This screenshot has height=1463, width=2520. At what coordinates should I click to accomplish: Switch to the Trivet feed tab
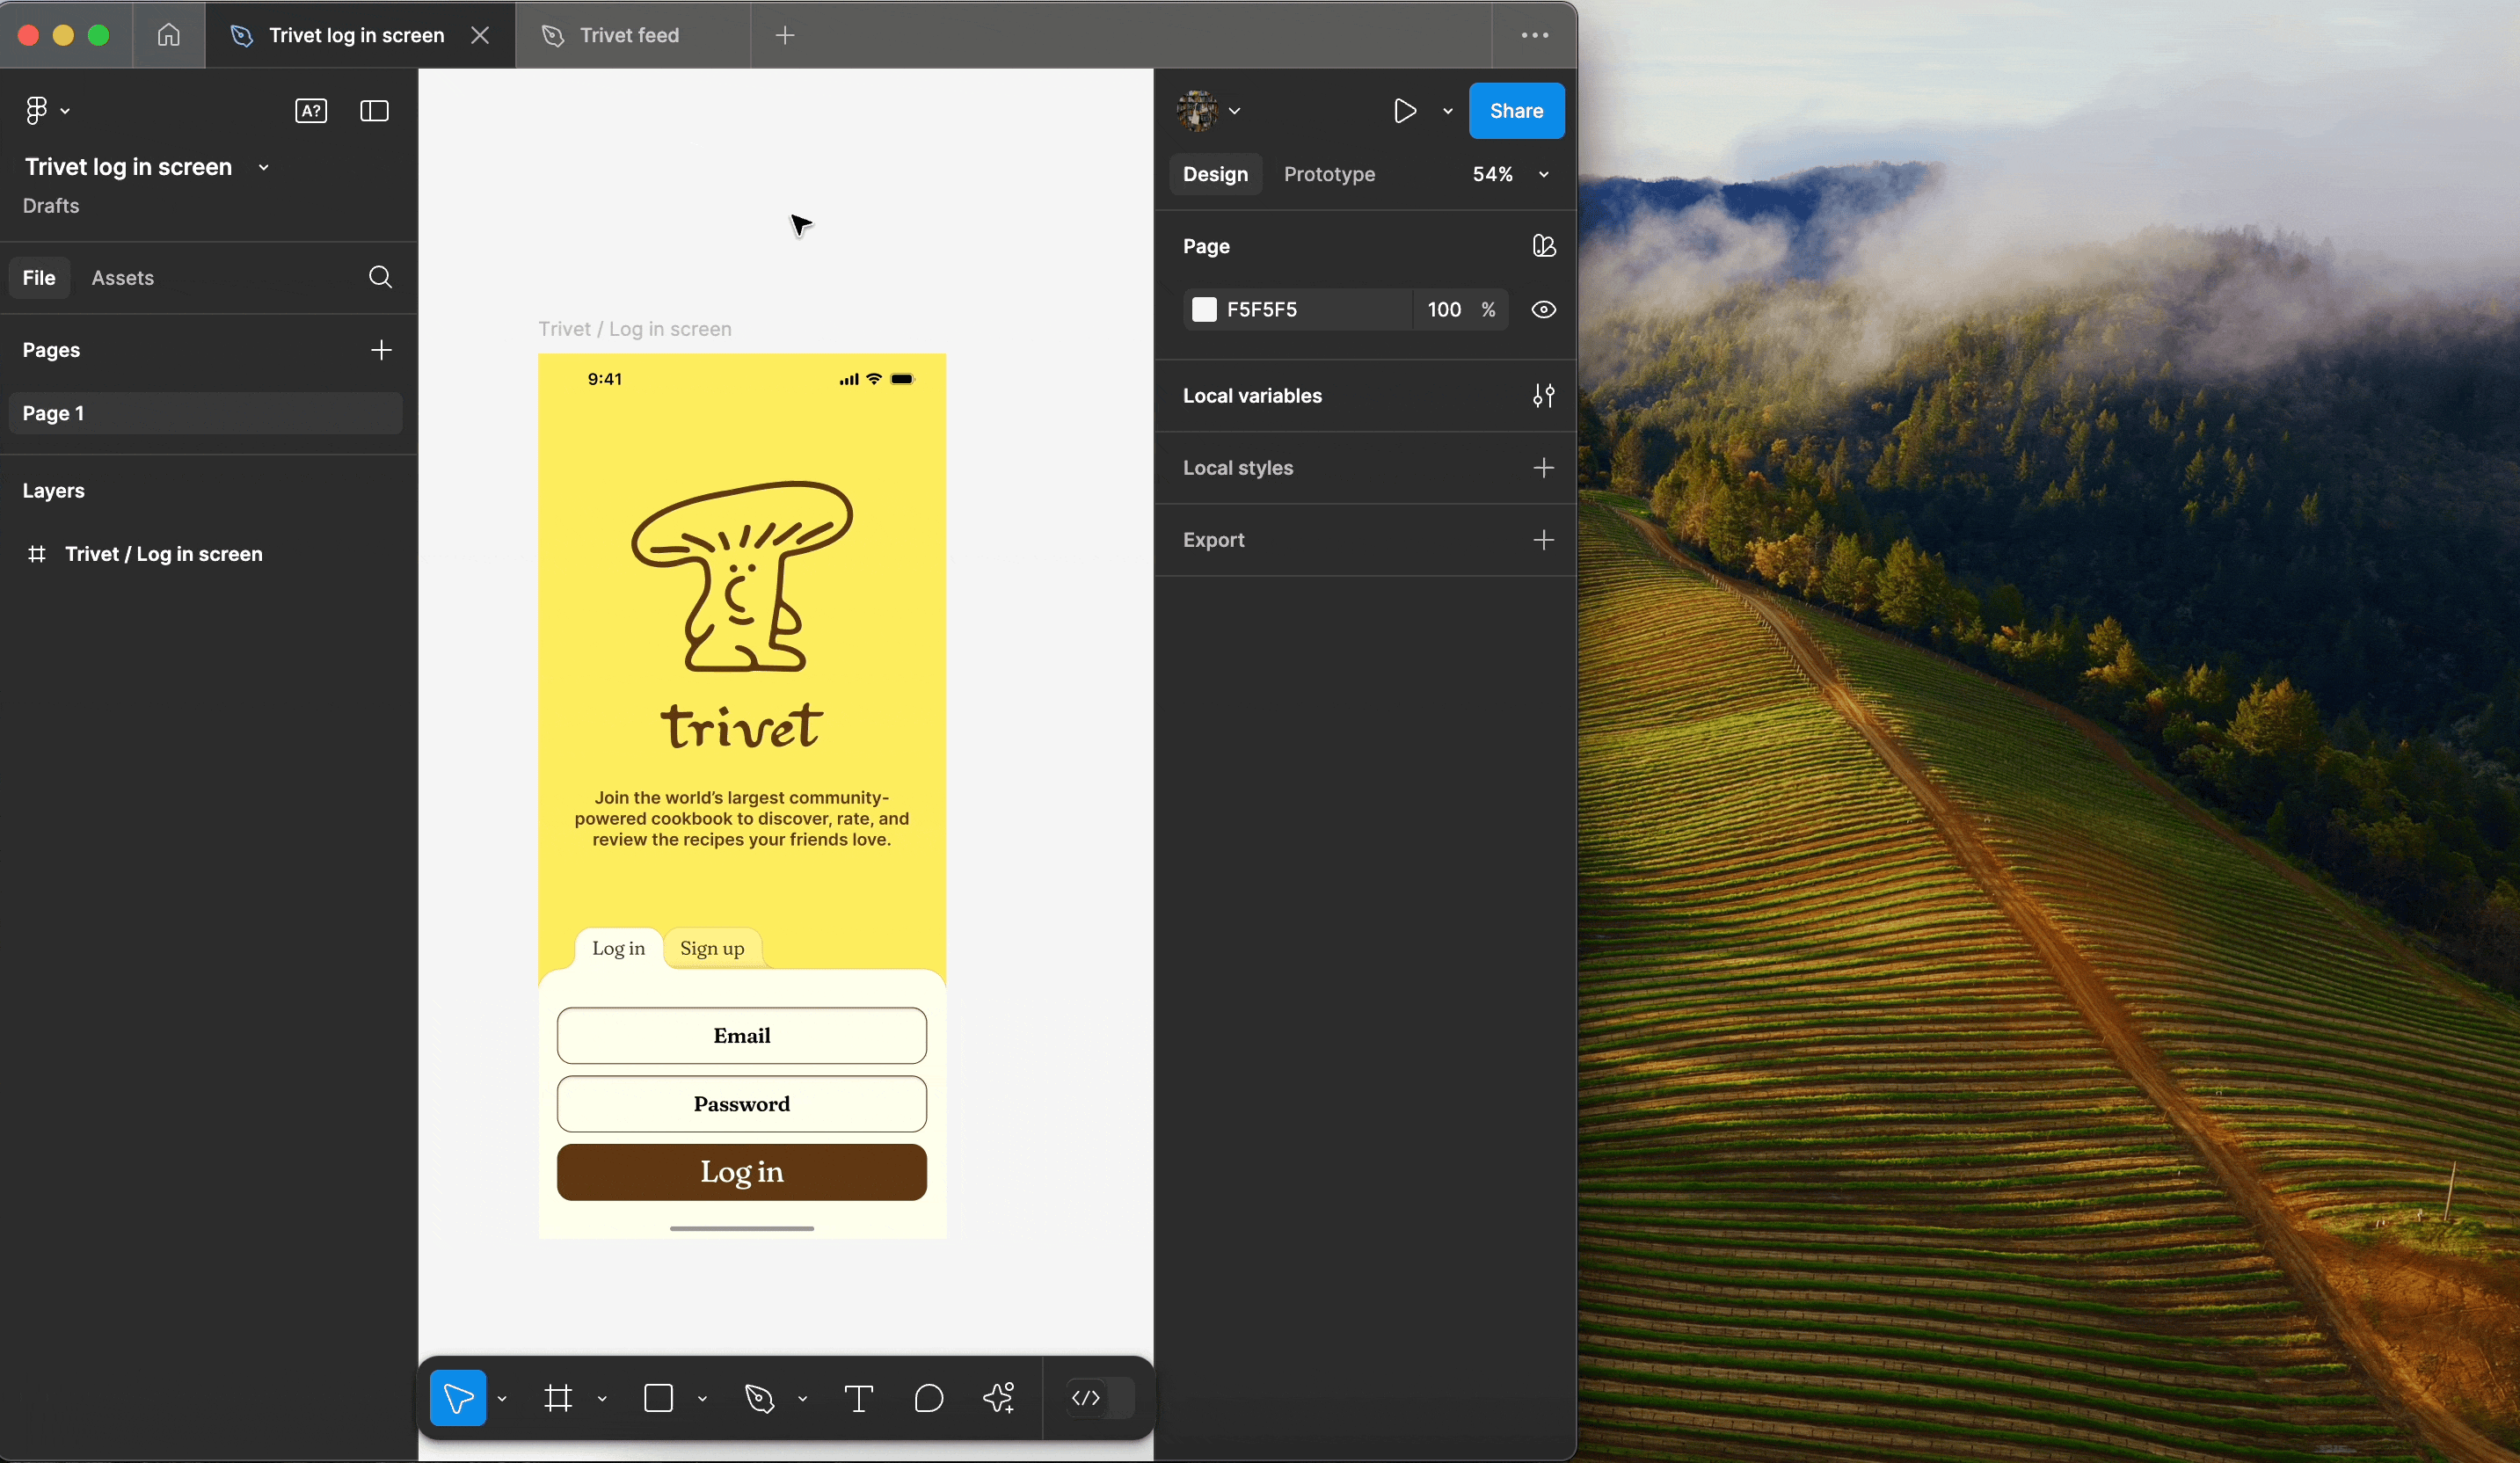[629, 35]
